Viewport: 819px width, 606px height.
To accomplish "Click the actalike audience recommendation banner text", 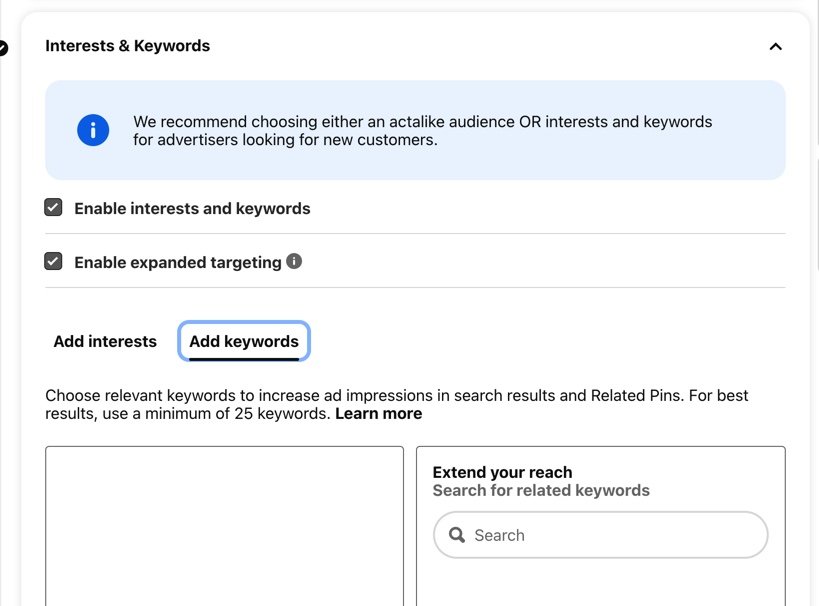I will coord(423,131).
